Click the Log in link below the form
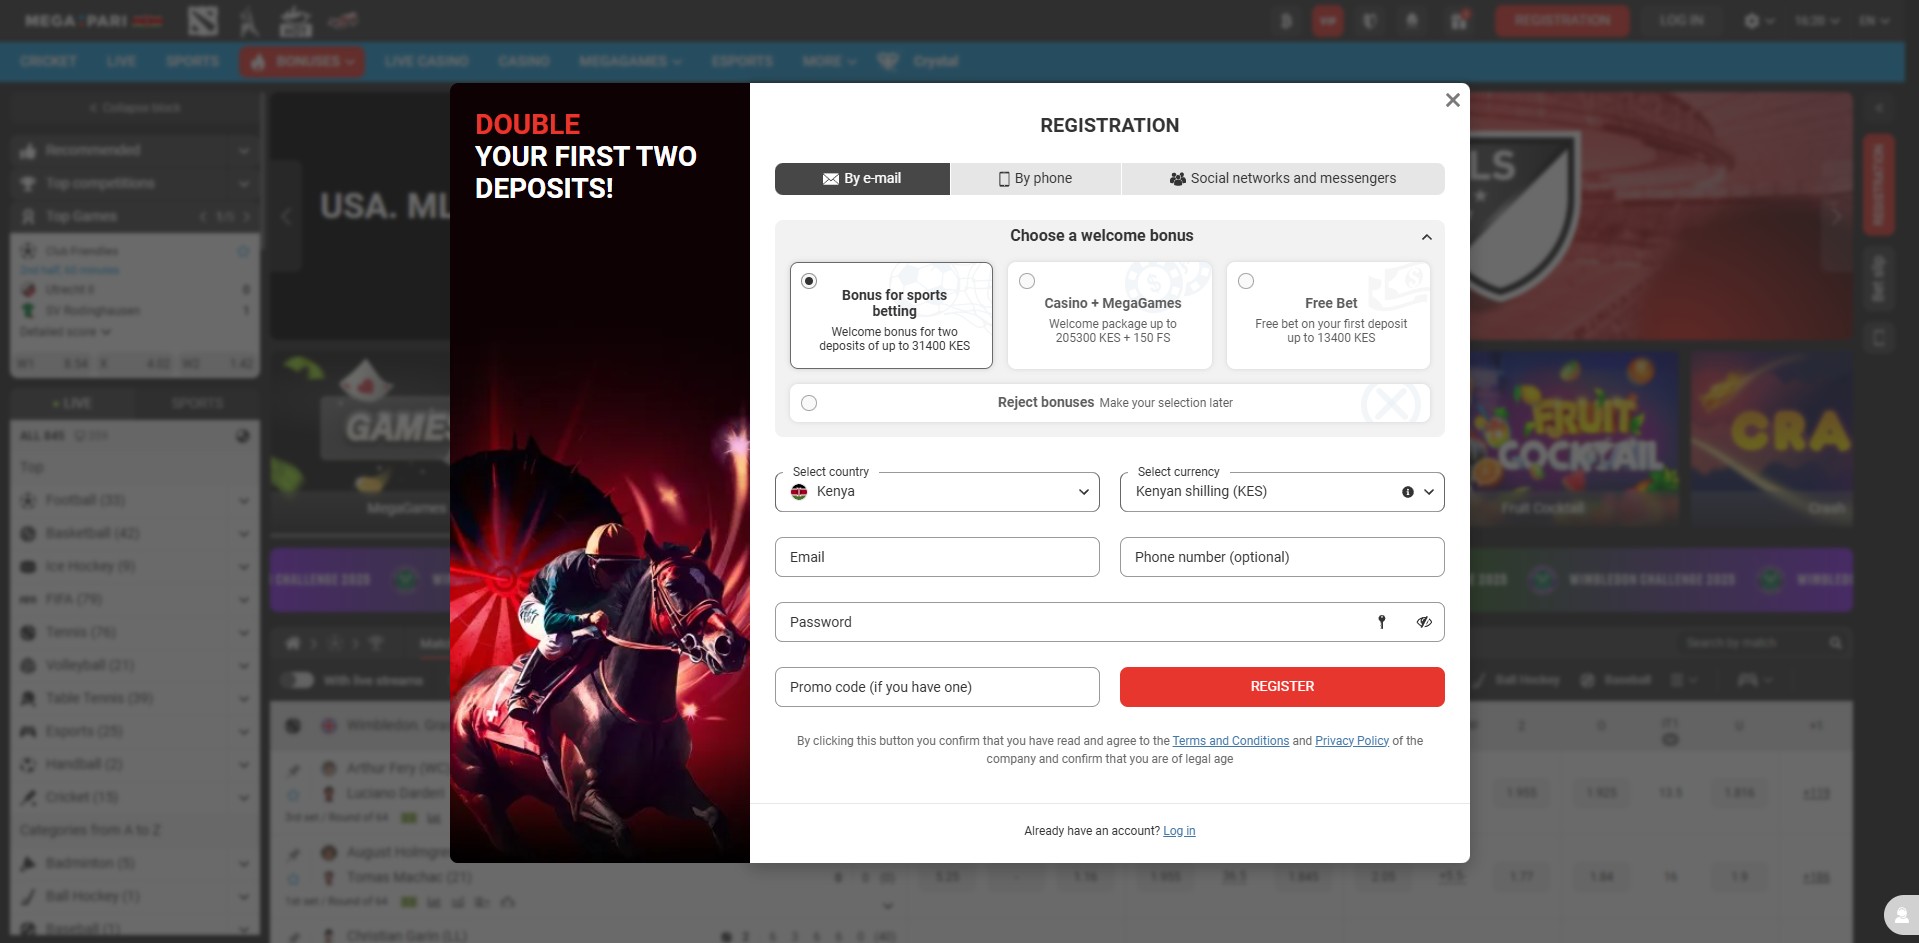Image resolution: width=1919 pixels, height=943 pixels. [x=1179, y=830]
